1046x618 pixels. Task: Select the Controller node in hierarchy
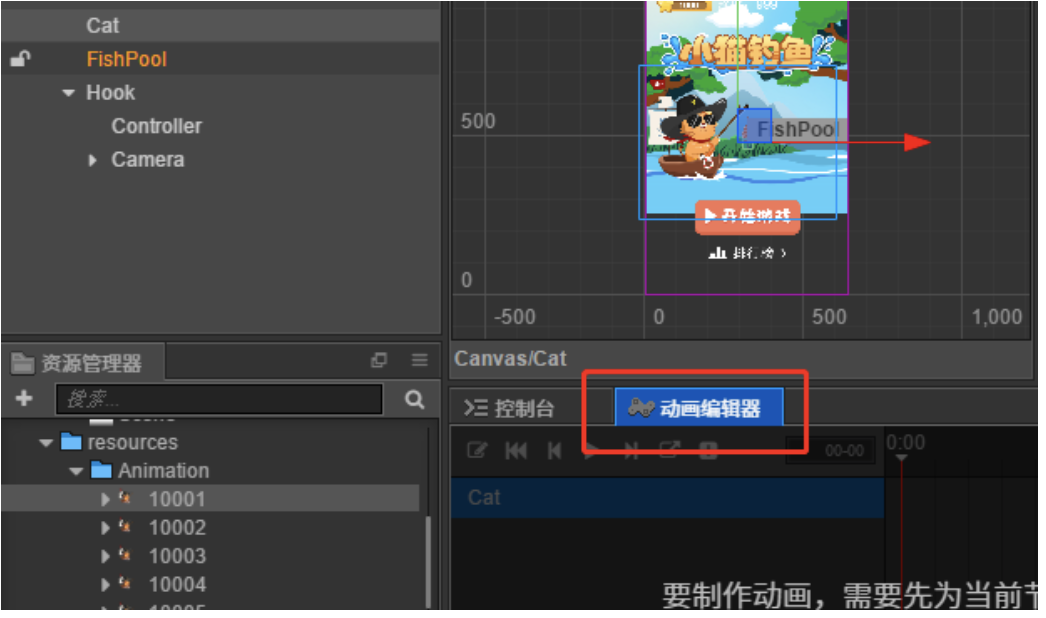[x=156, y=126]
